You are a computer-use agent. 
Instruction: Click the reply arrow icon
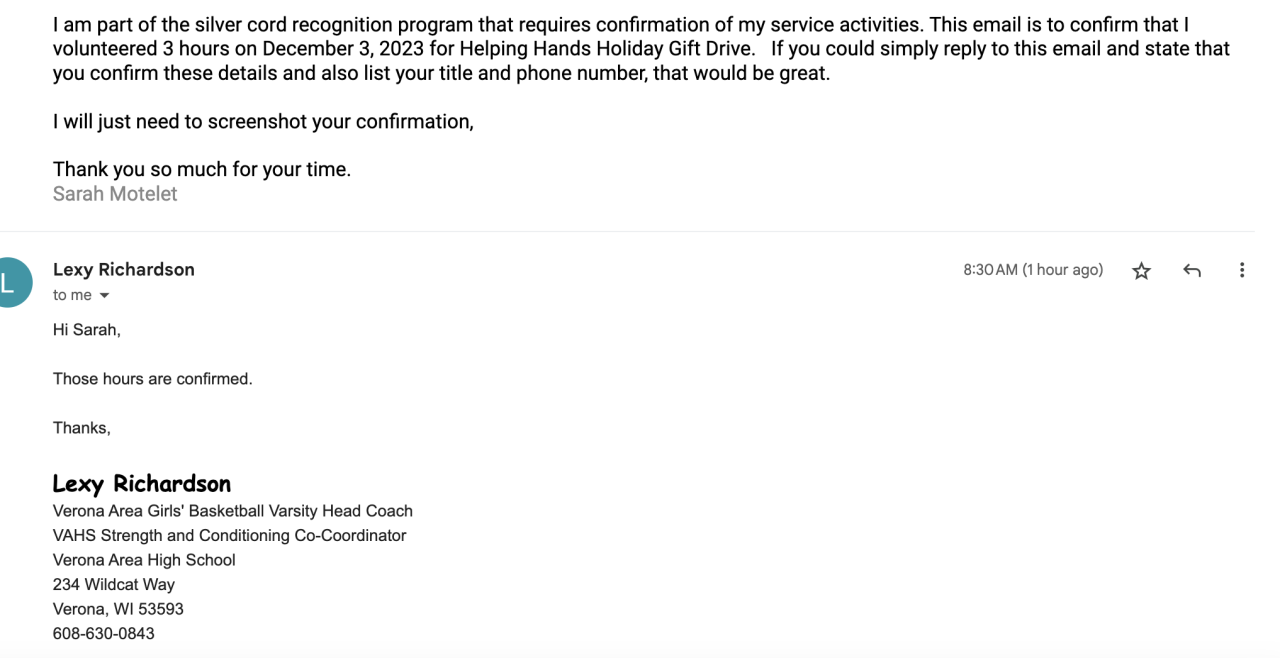click(1191, 271)
